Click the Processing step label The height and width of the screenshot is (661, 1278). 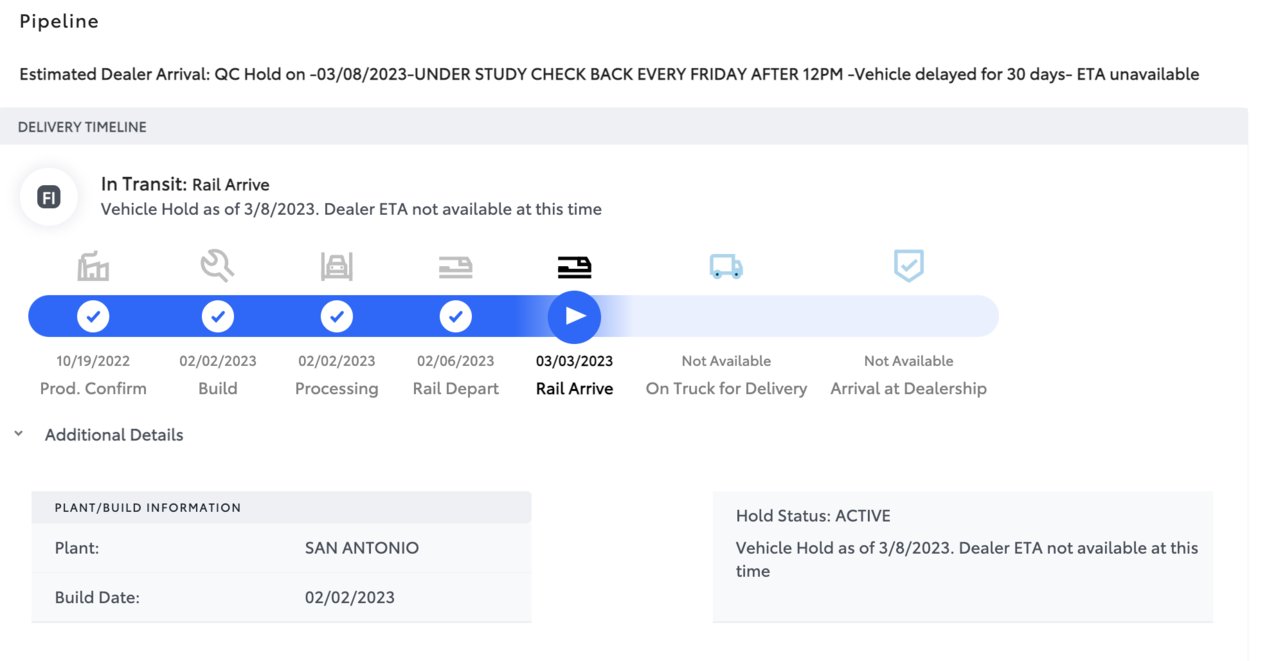click(336, 389)
